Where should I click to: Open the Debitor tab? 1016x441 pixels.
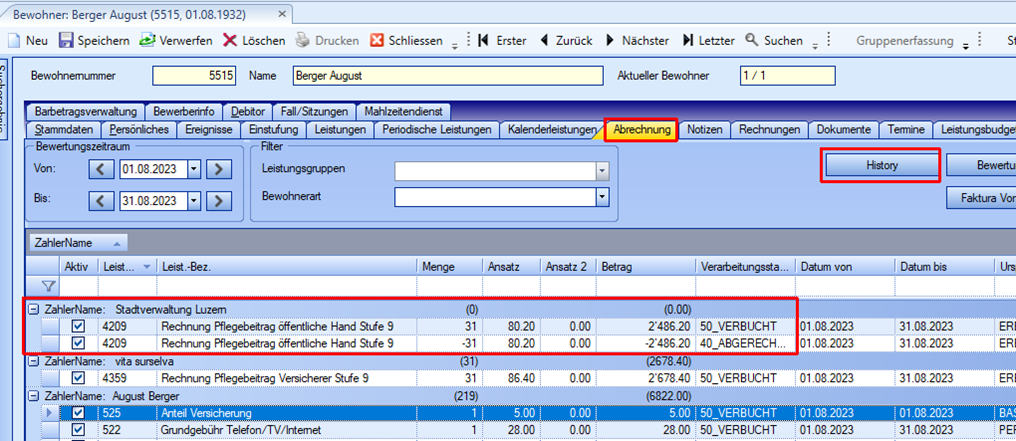[x=248, y=111]
